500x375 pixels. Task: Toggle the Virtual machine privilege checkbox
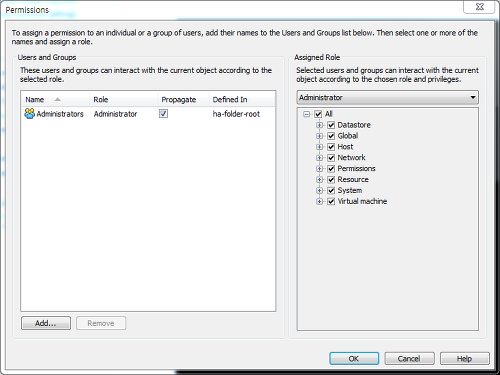[x=331, y=202]
